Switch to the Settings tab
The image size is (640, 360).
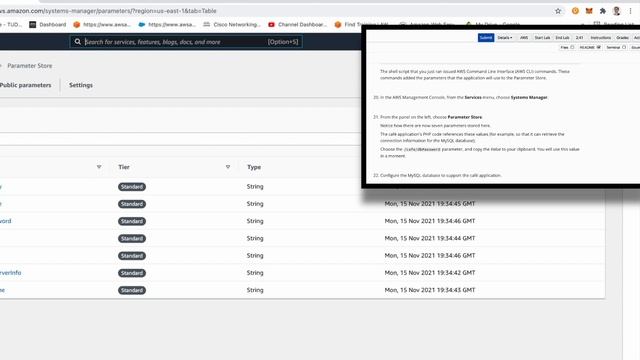[81, 85]
